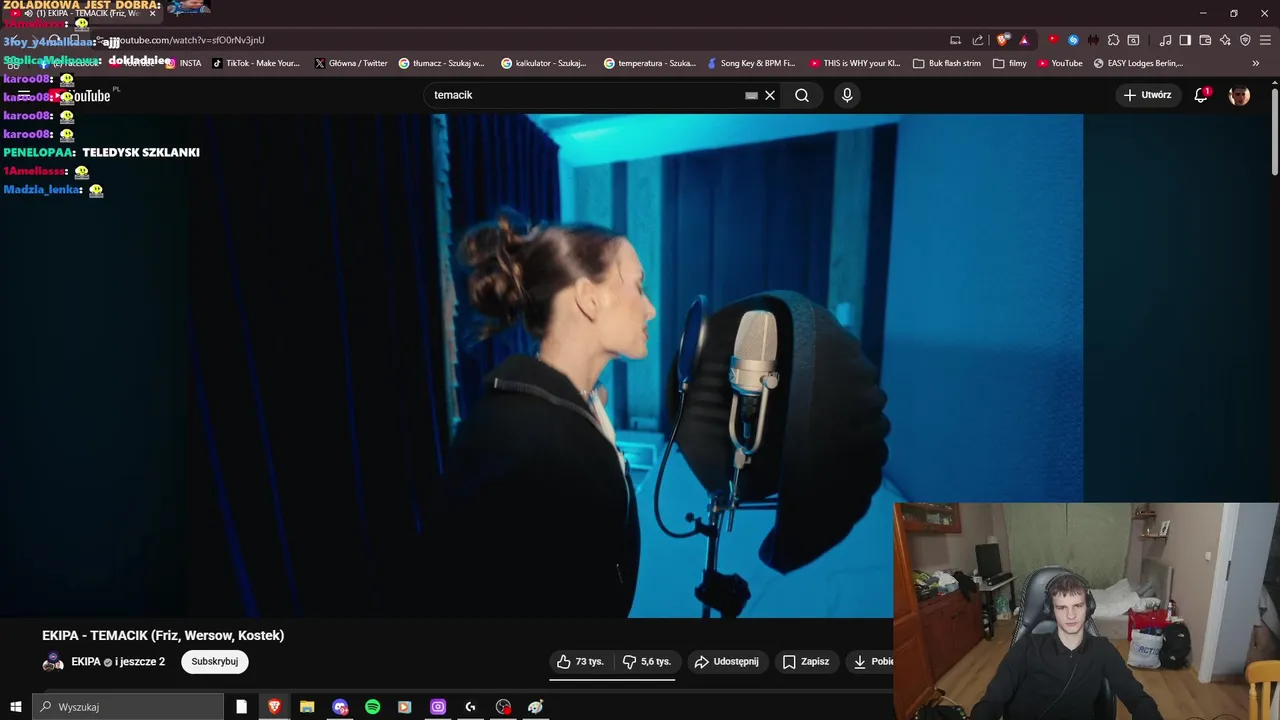Screen dimensions: 1280x720
Task: Open the INSTA bookmark
Action: [x=183, y=63]
